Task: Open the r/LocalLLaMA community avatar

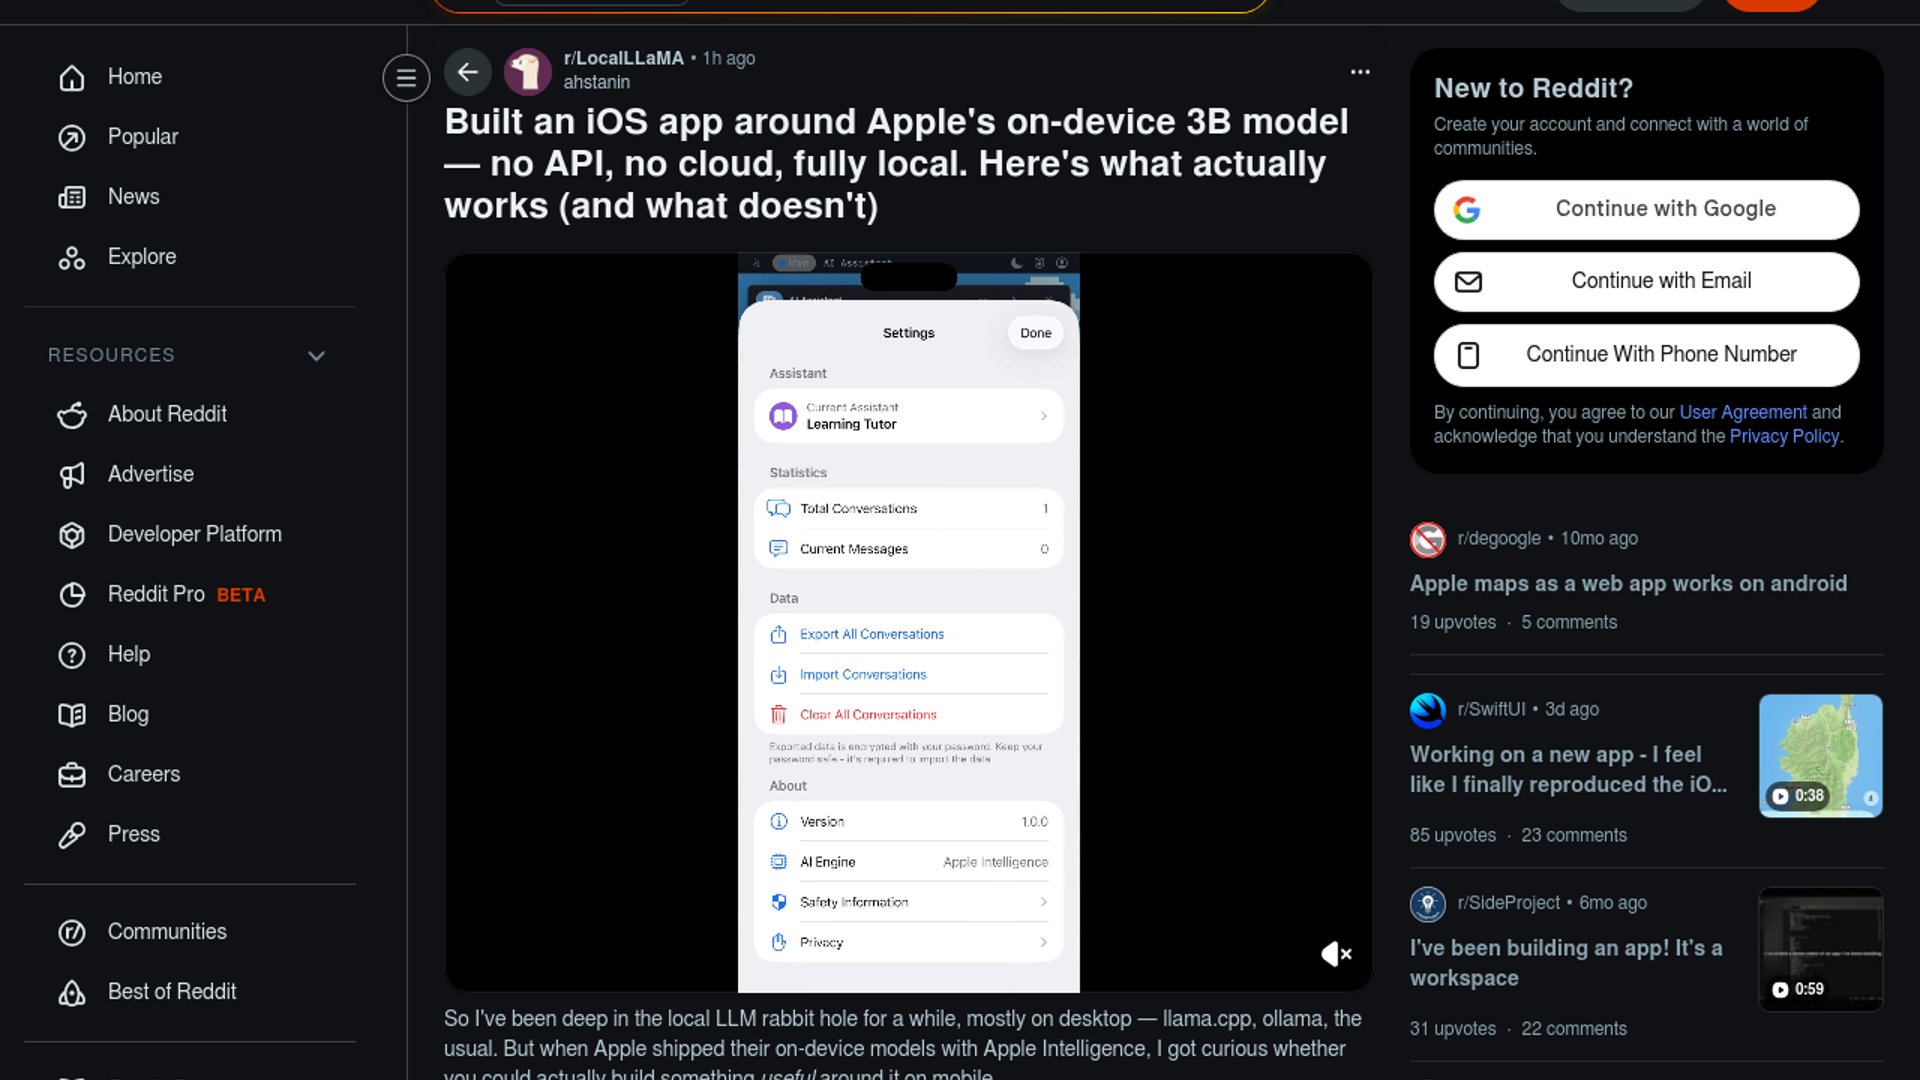Action: [x=528, y=72]
